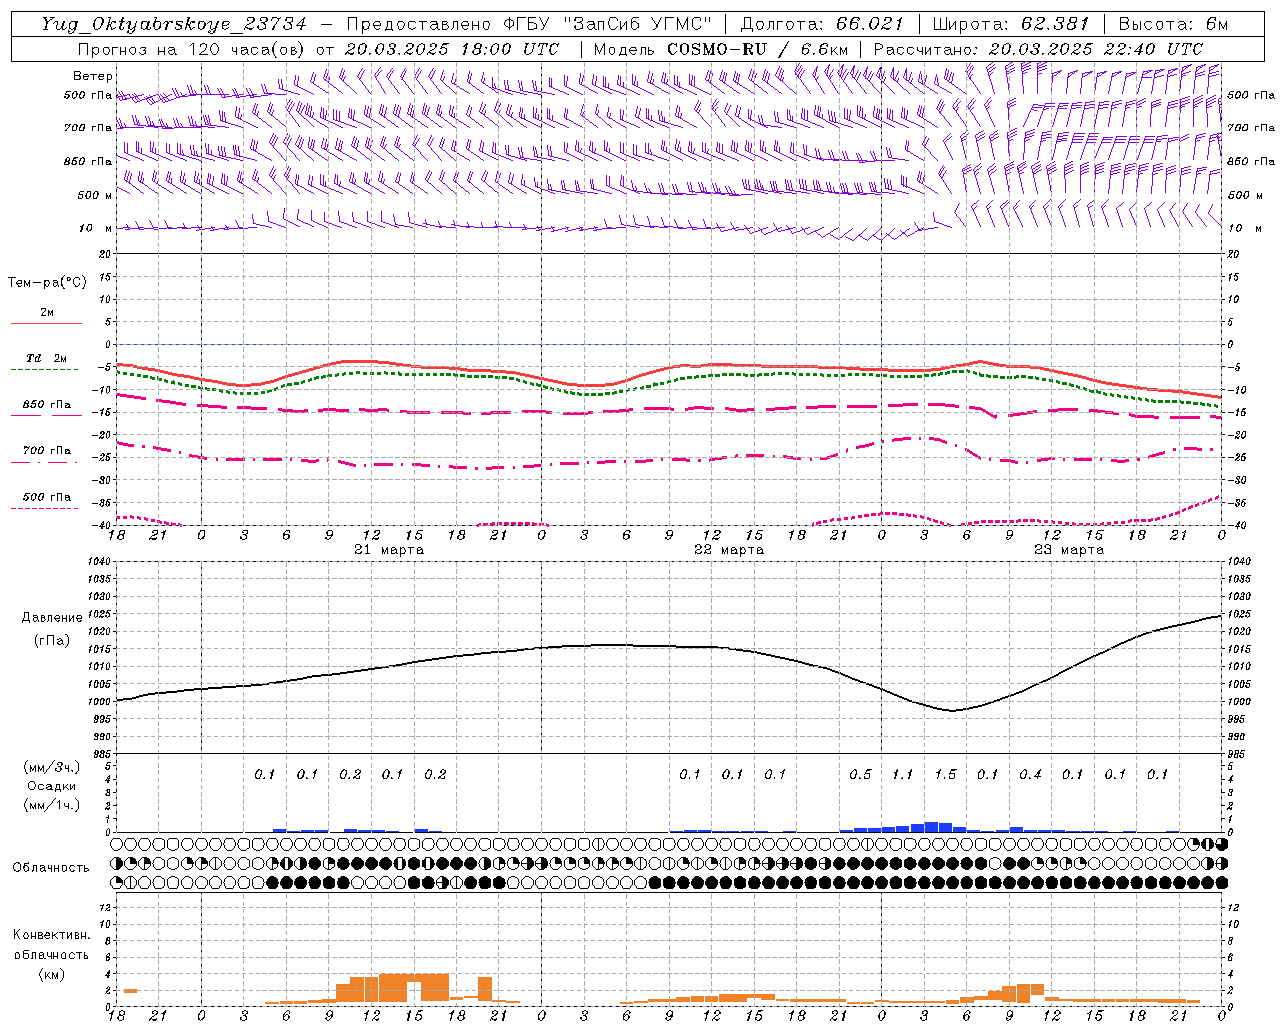Click the Рассчитано: 20.03.2025 22:40 UTC text
This screenshot has width=1280, height=1024.
1038,49
